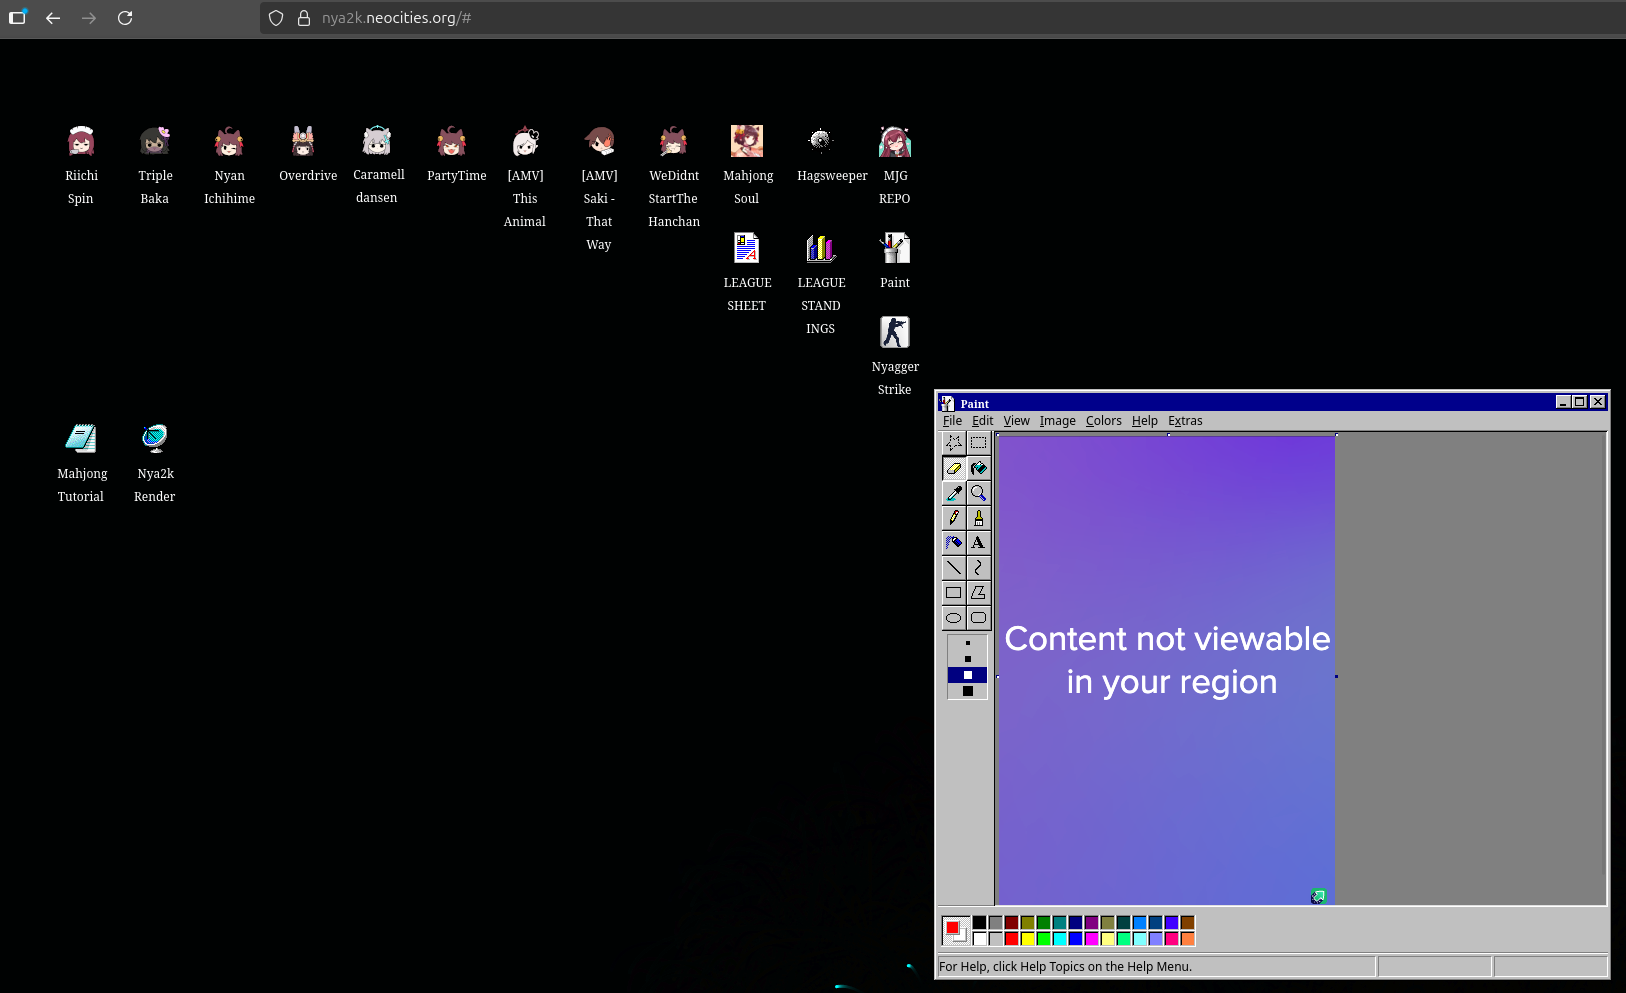Pick the black swatch in the palette

pos(980,923)
